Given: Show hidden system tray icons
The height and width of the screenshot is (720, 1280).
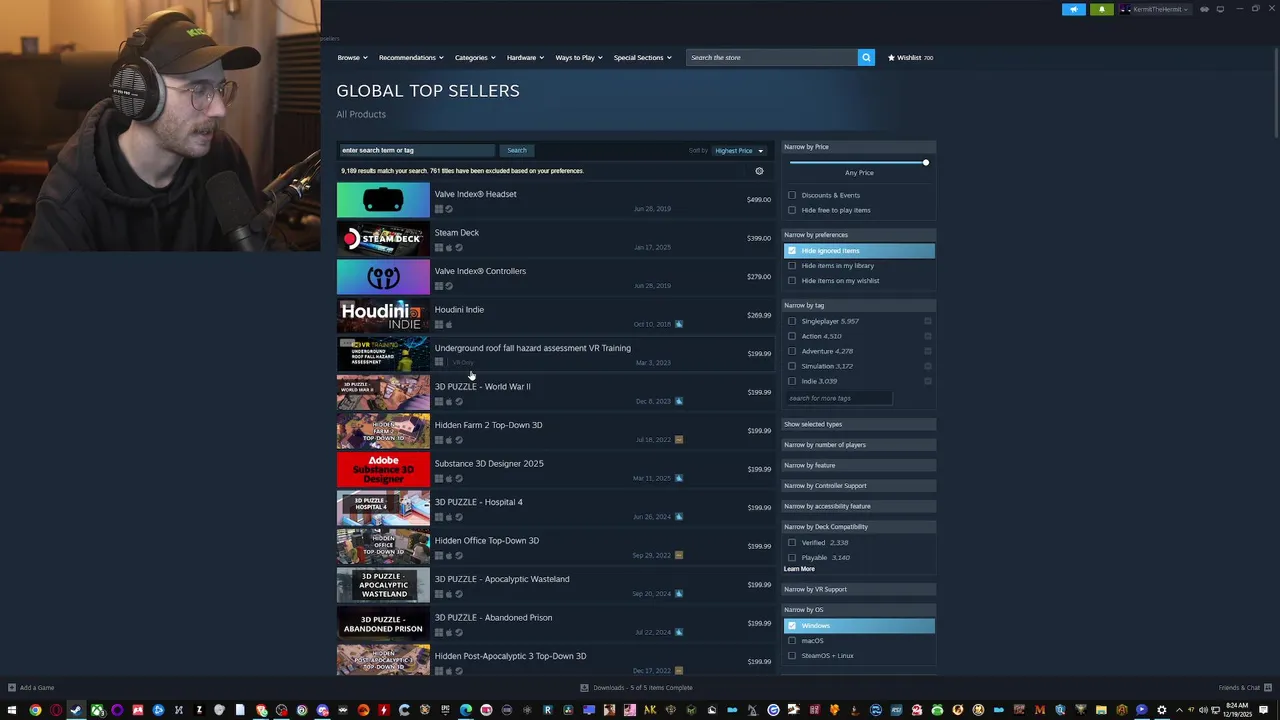Looking at the screenshot, I should point(1180,710).
